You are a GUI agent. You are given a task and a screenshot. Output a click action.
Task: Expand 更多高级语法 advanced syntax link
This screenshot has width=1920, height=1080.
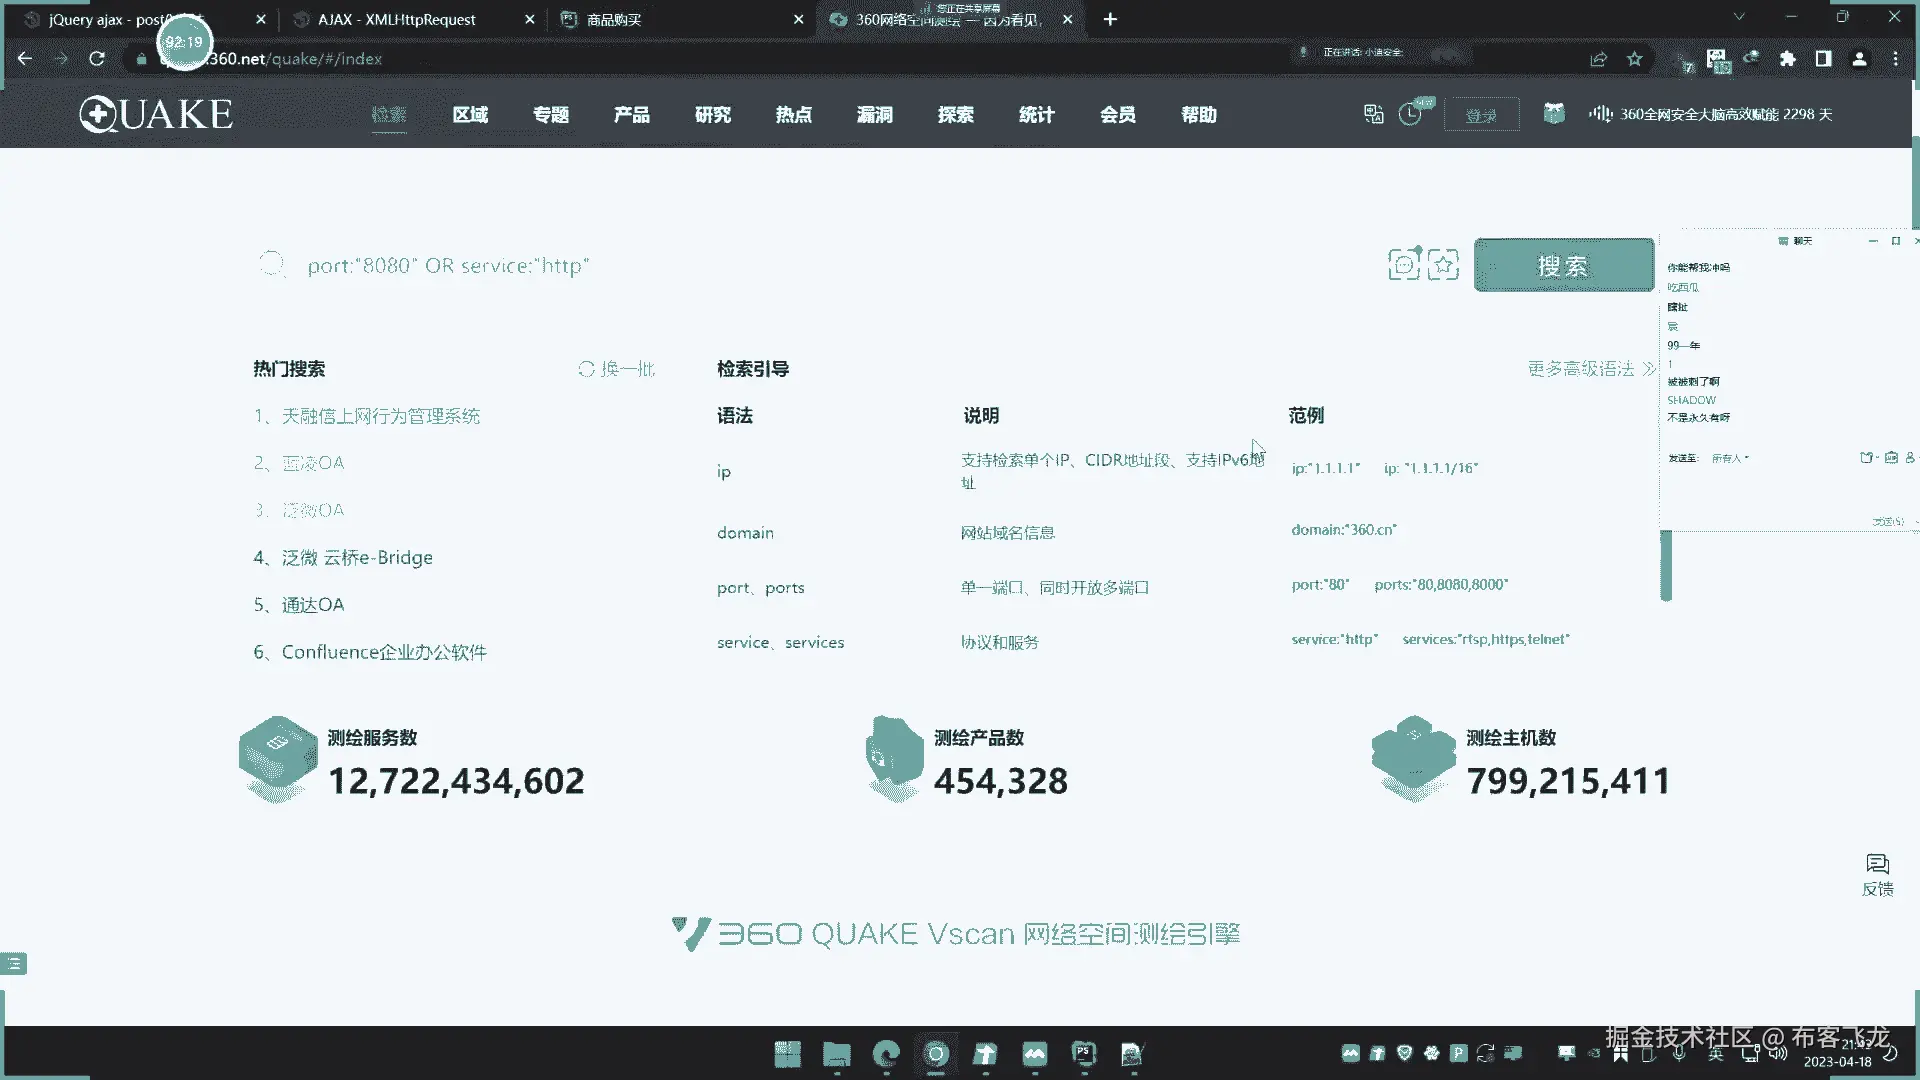click(x=1590, y=369)
